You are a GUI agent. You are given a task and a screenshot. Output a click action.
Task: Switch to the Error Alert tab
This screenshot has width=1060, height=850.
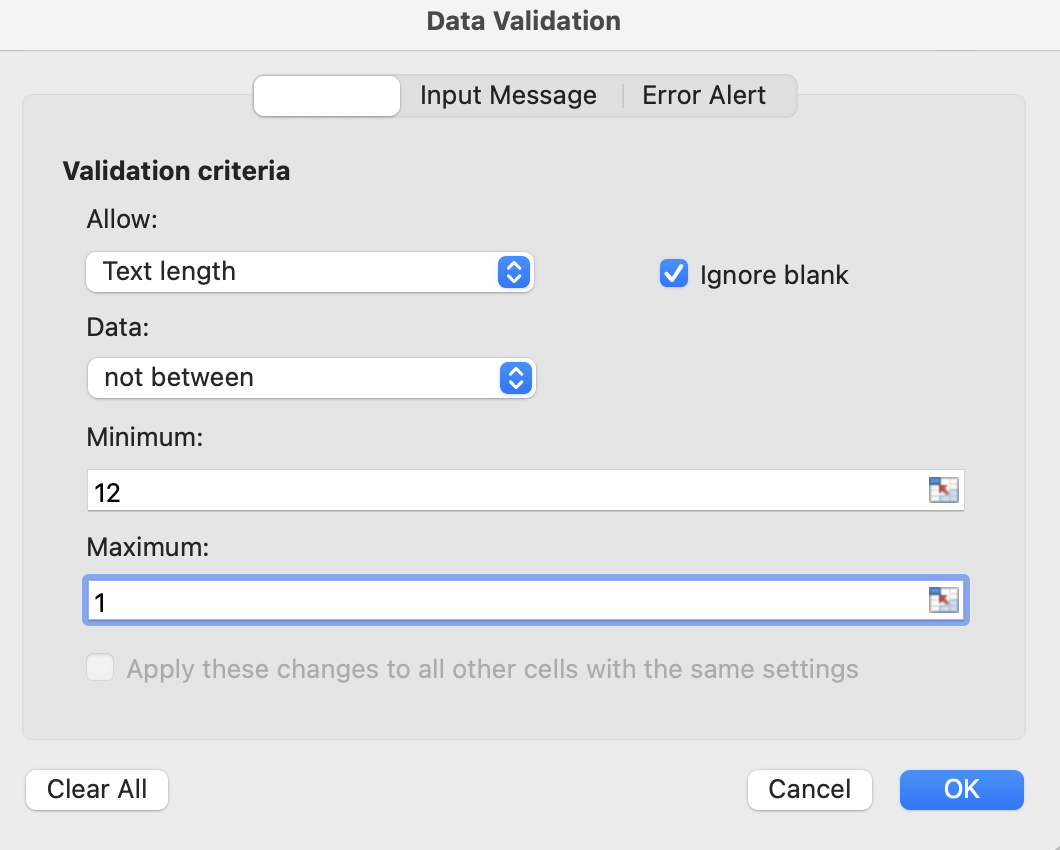coord(704,96)
